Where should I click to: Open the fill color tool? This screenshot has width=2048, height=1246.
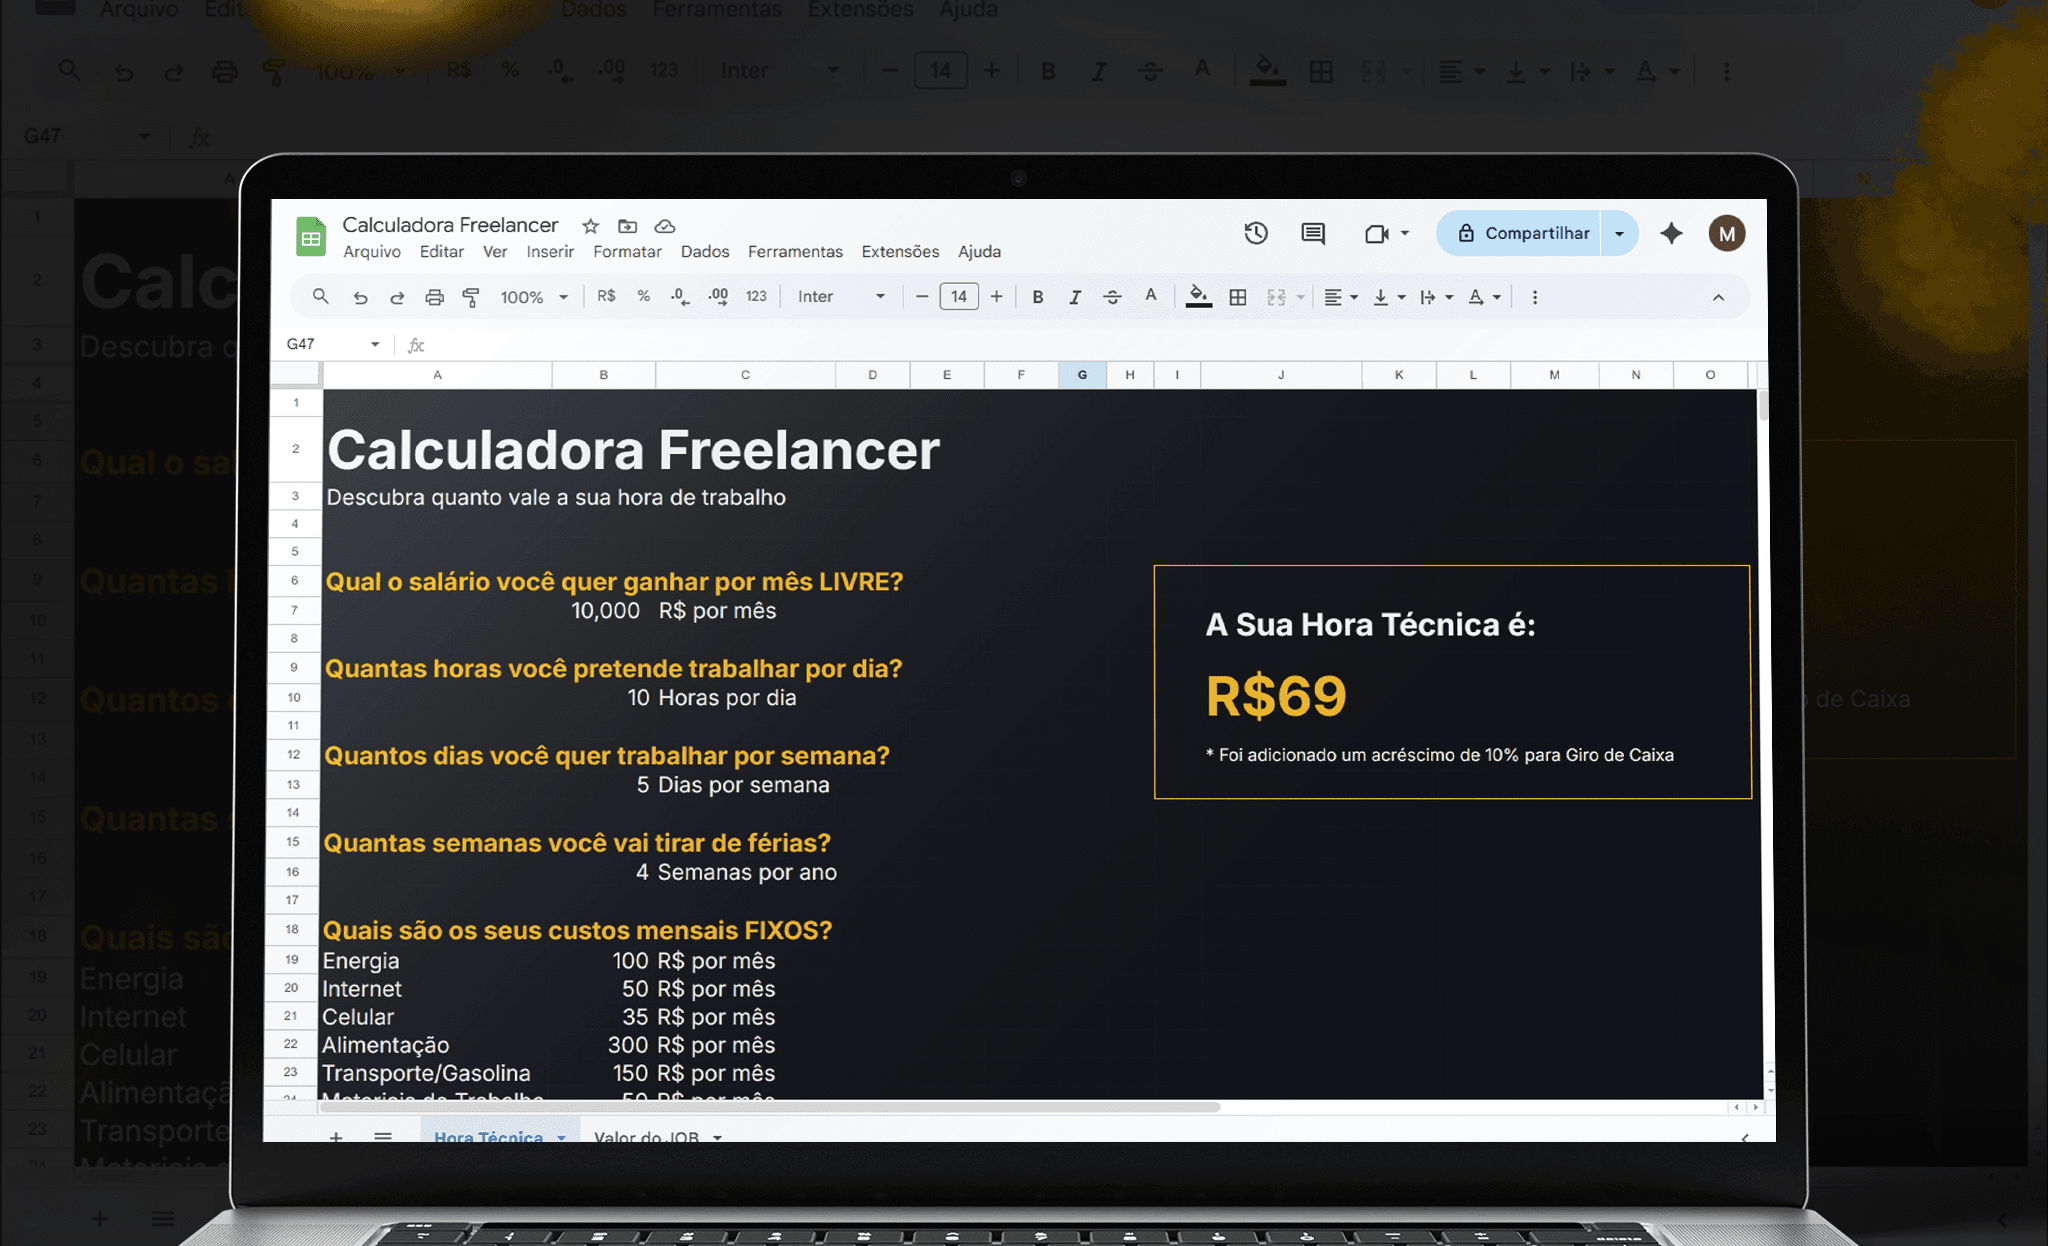click(1198, 296)
